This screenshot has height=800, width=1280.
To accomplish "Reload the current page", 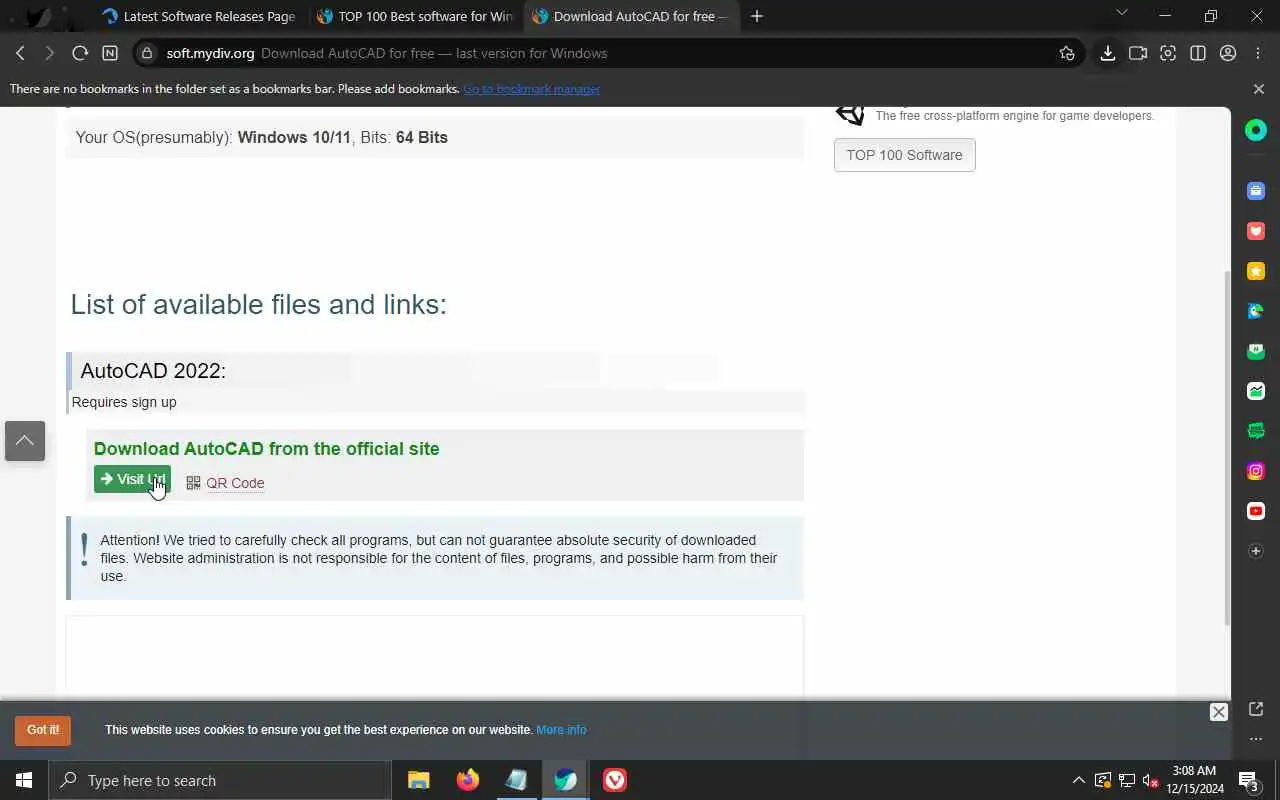I will (80, 53).
